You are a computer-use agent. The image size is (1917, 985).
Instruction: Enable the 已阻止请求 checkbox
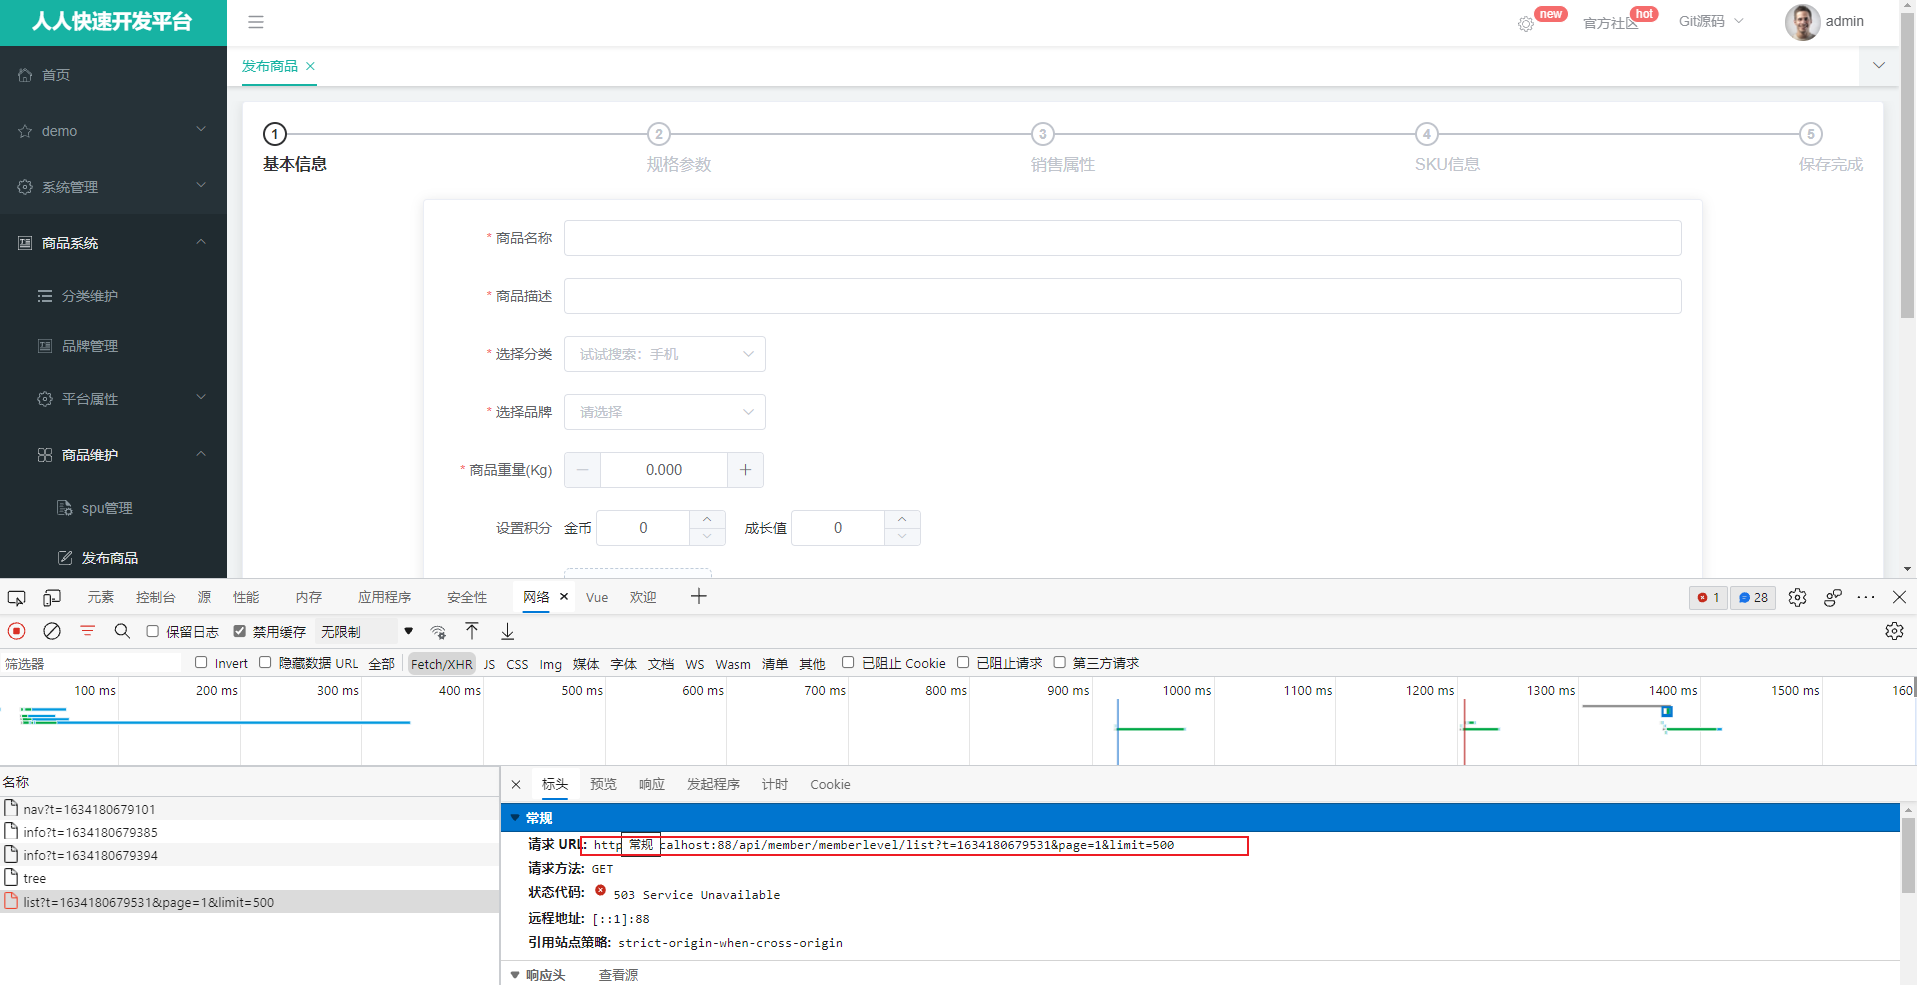pyautogui.click(x=963, y=662)
